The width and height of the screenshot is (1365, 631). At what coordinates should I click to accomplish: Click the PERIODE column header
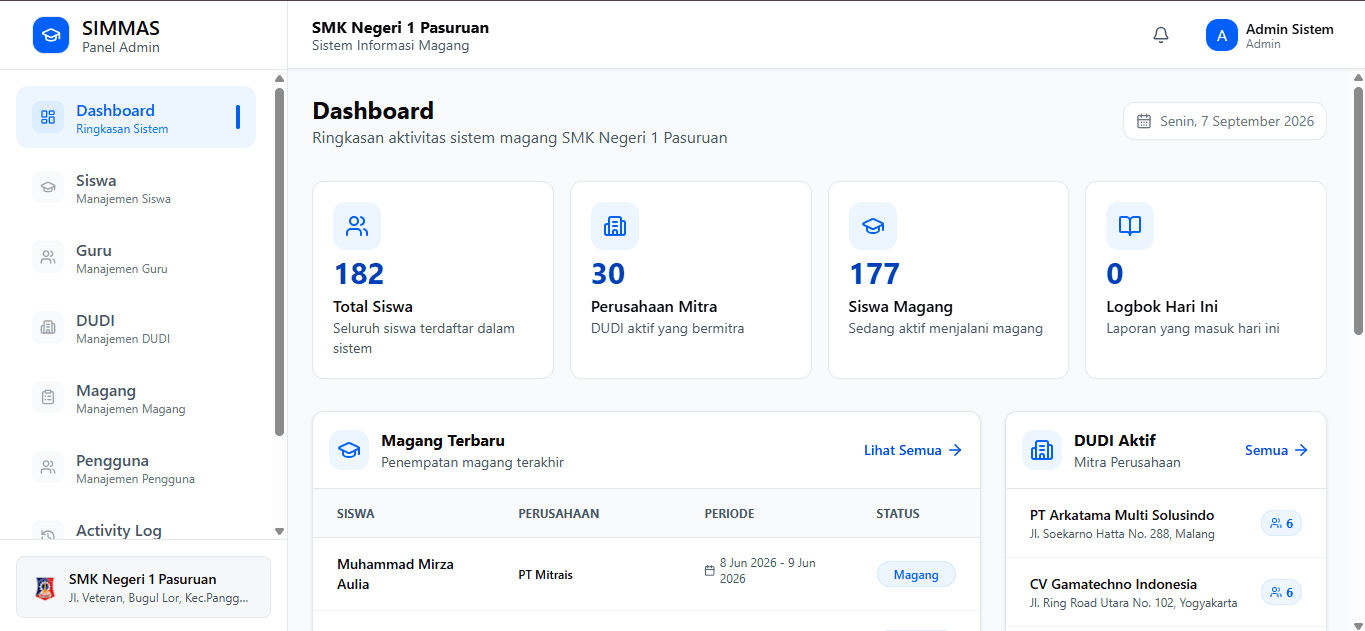730,514
